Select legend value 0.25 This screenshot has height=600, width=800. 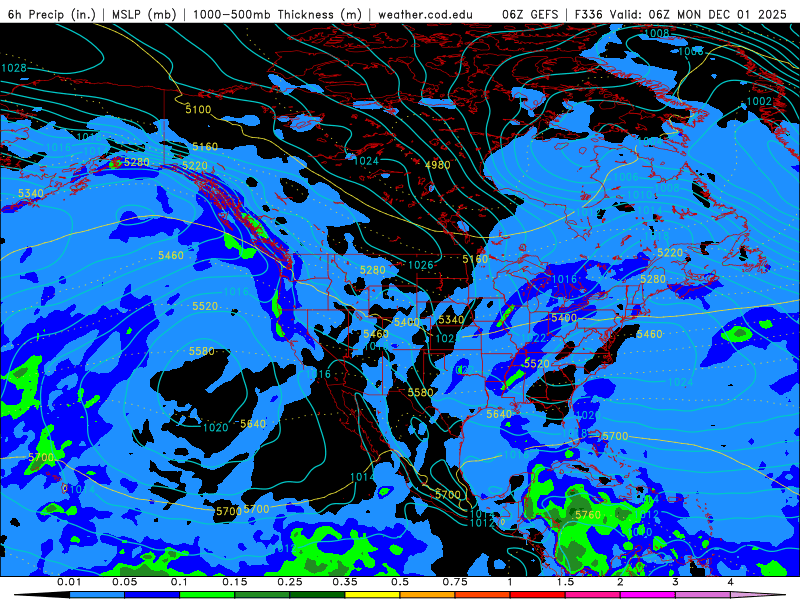pyautogui.click(x=290, y=582)
